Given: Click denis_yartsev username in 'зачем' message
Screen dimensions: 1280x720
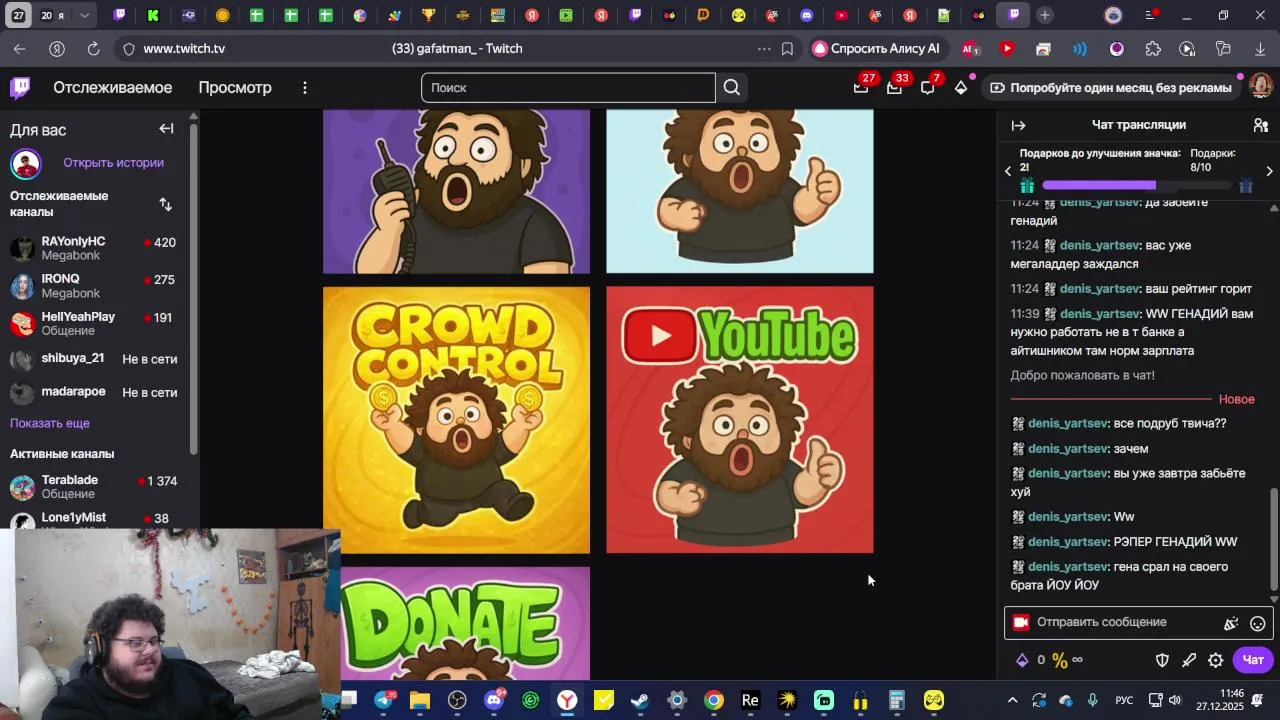Looking at the screenshot, I should click(1068, 449).
